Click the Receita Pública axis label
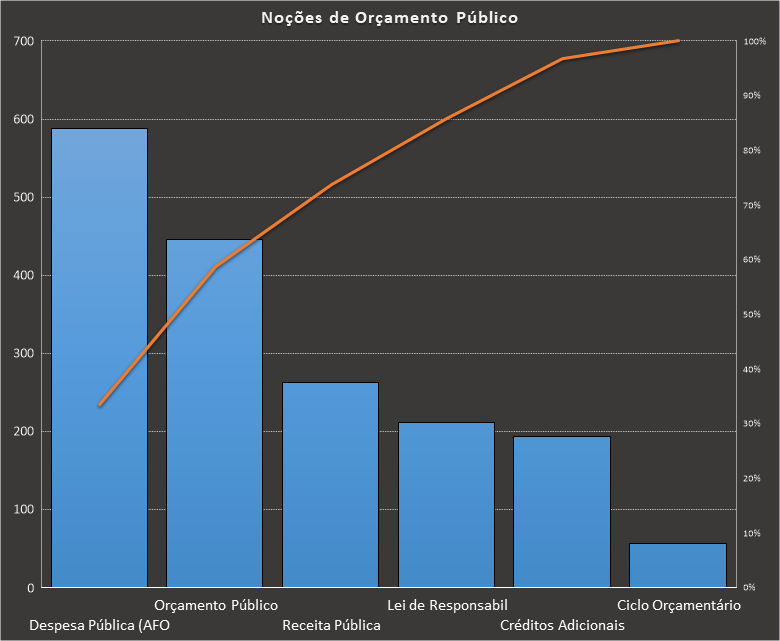The image size is (780, 641). coord(331,625)
